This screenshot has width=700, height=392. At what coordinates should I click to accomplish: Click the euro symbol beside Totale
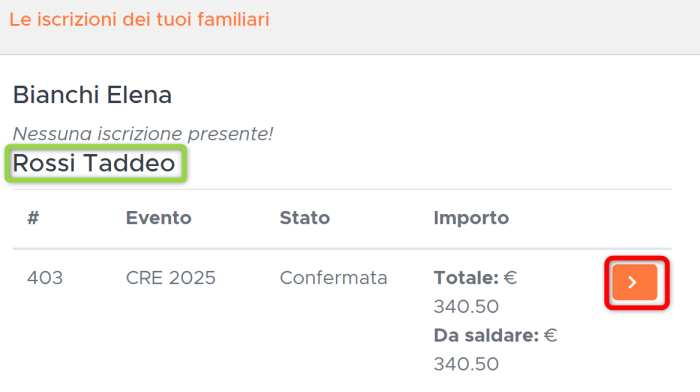click(x=510, y=278)
